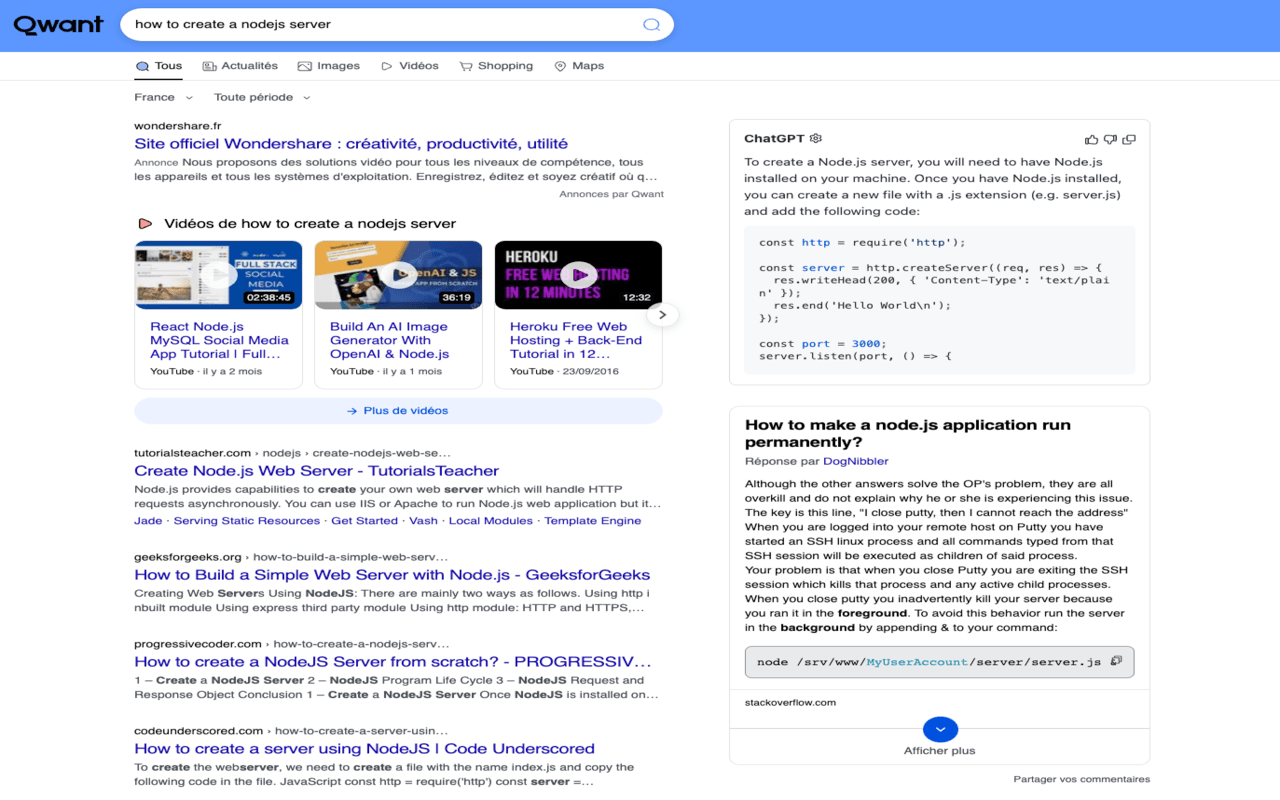Click the search magnifier icon

click(651, 25)
